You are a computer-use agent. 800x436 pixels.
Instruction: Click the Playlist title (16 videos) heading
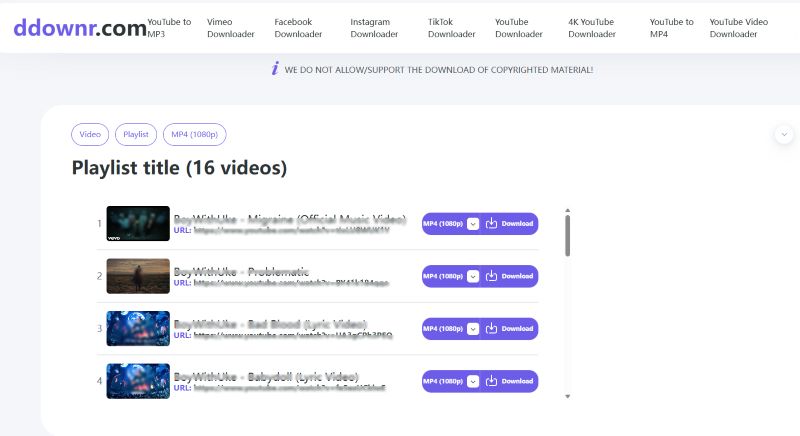coord(179,168)
